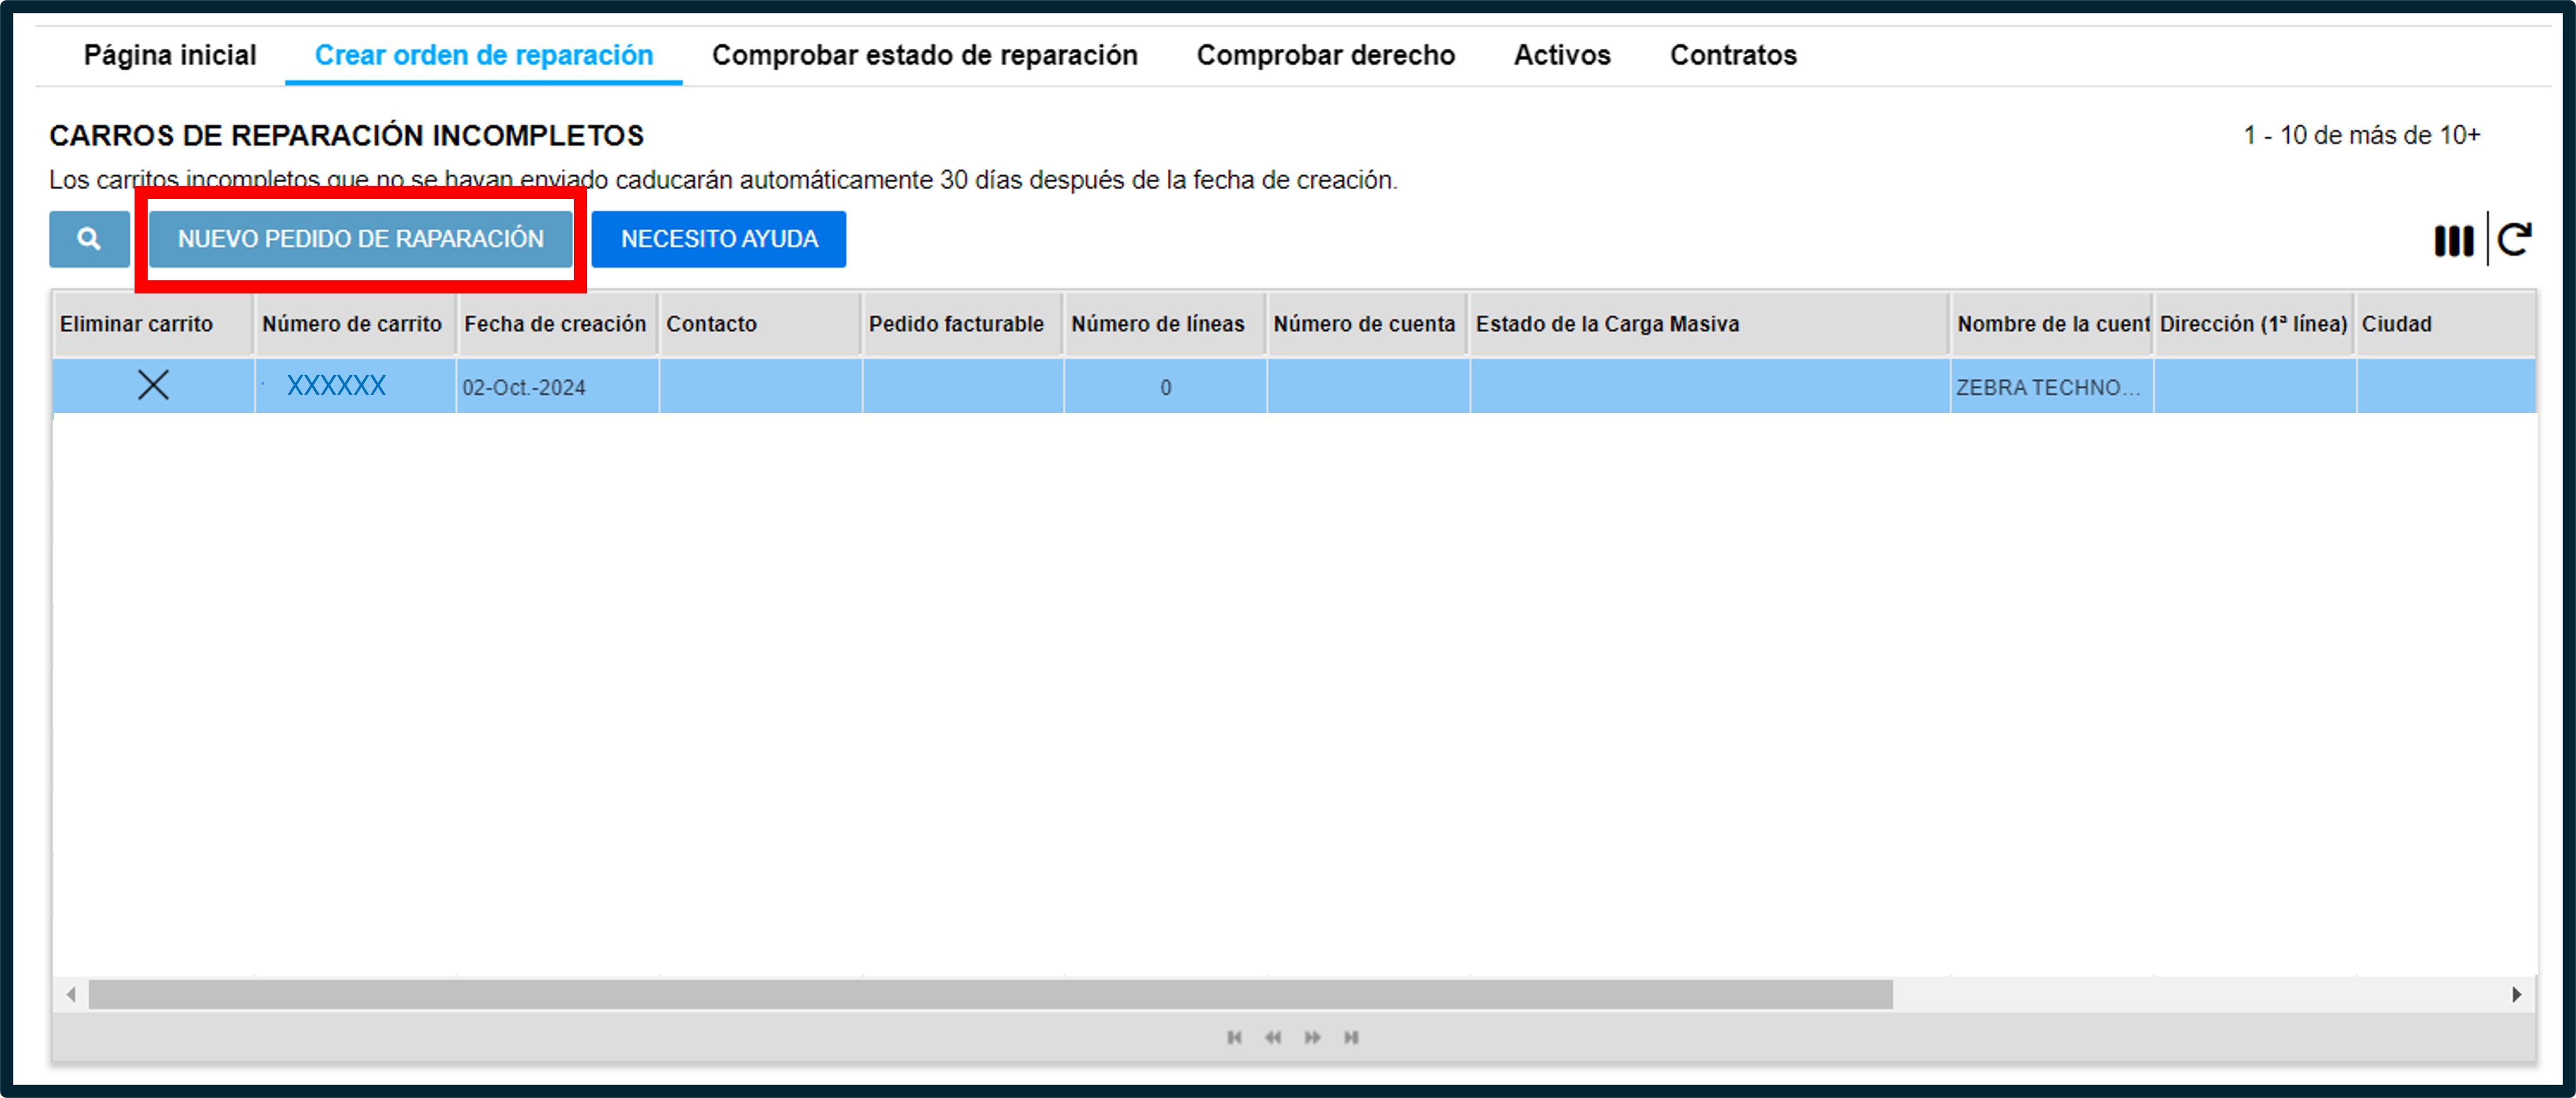The image size is (2576, 1098).
Task: Sort by Fecha de creación column
Action: pyautogui.click(x=557, y=324)
